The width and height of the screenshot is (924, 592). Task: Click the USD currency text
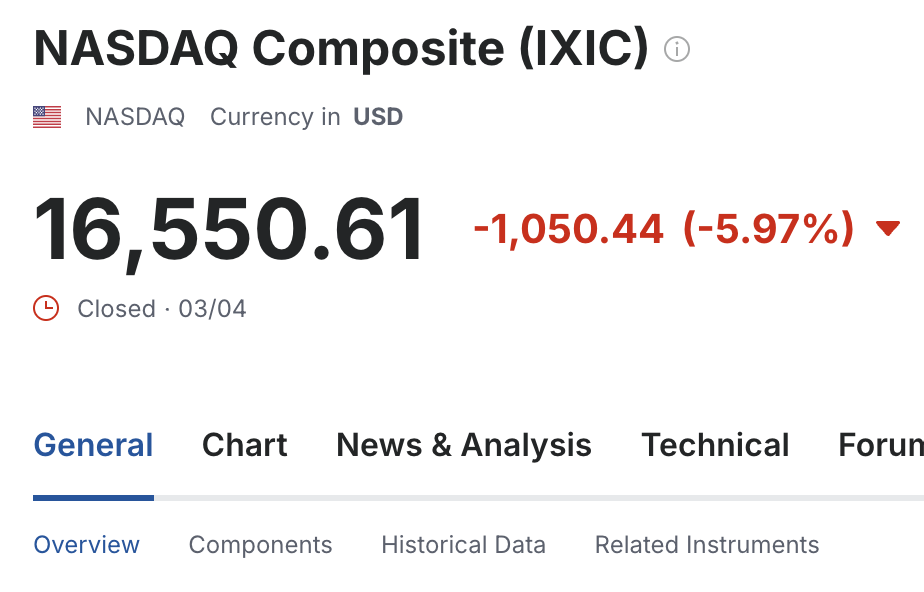(x=378, y=117)
